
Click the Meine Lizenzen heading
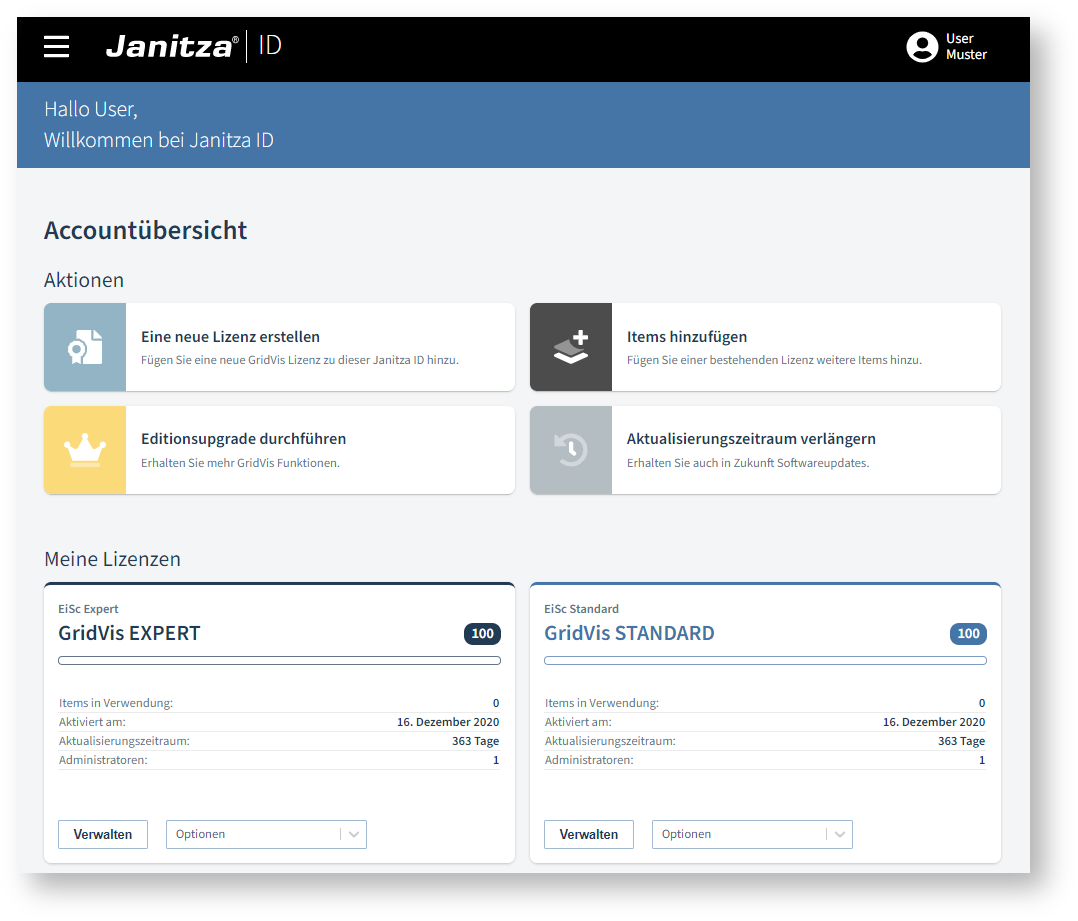coord(112,559)
